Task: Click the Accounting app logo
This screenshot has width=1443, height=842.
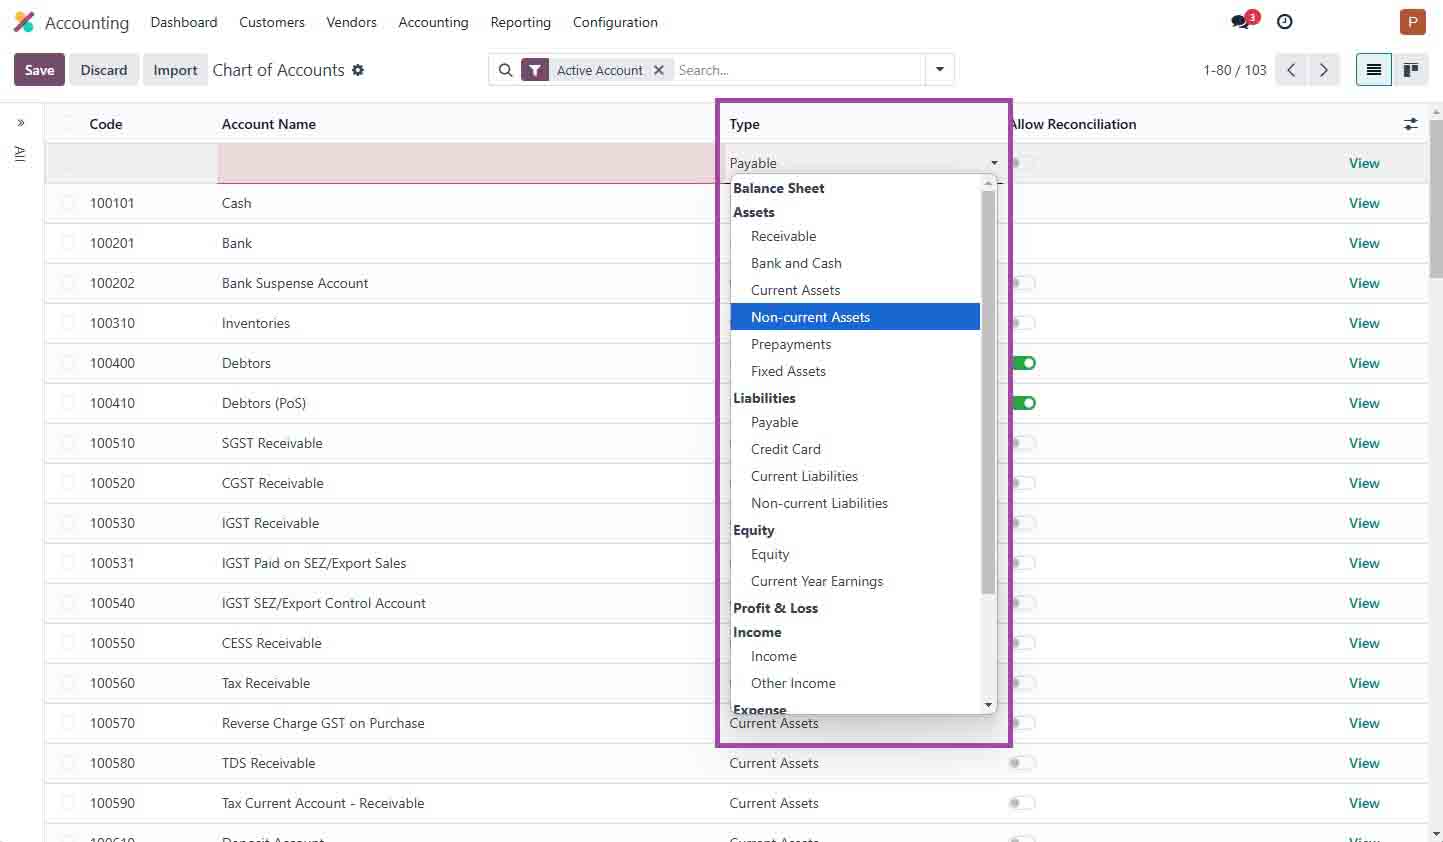Action: pyautogui.click(x=23, y=21)
